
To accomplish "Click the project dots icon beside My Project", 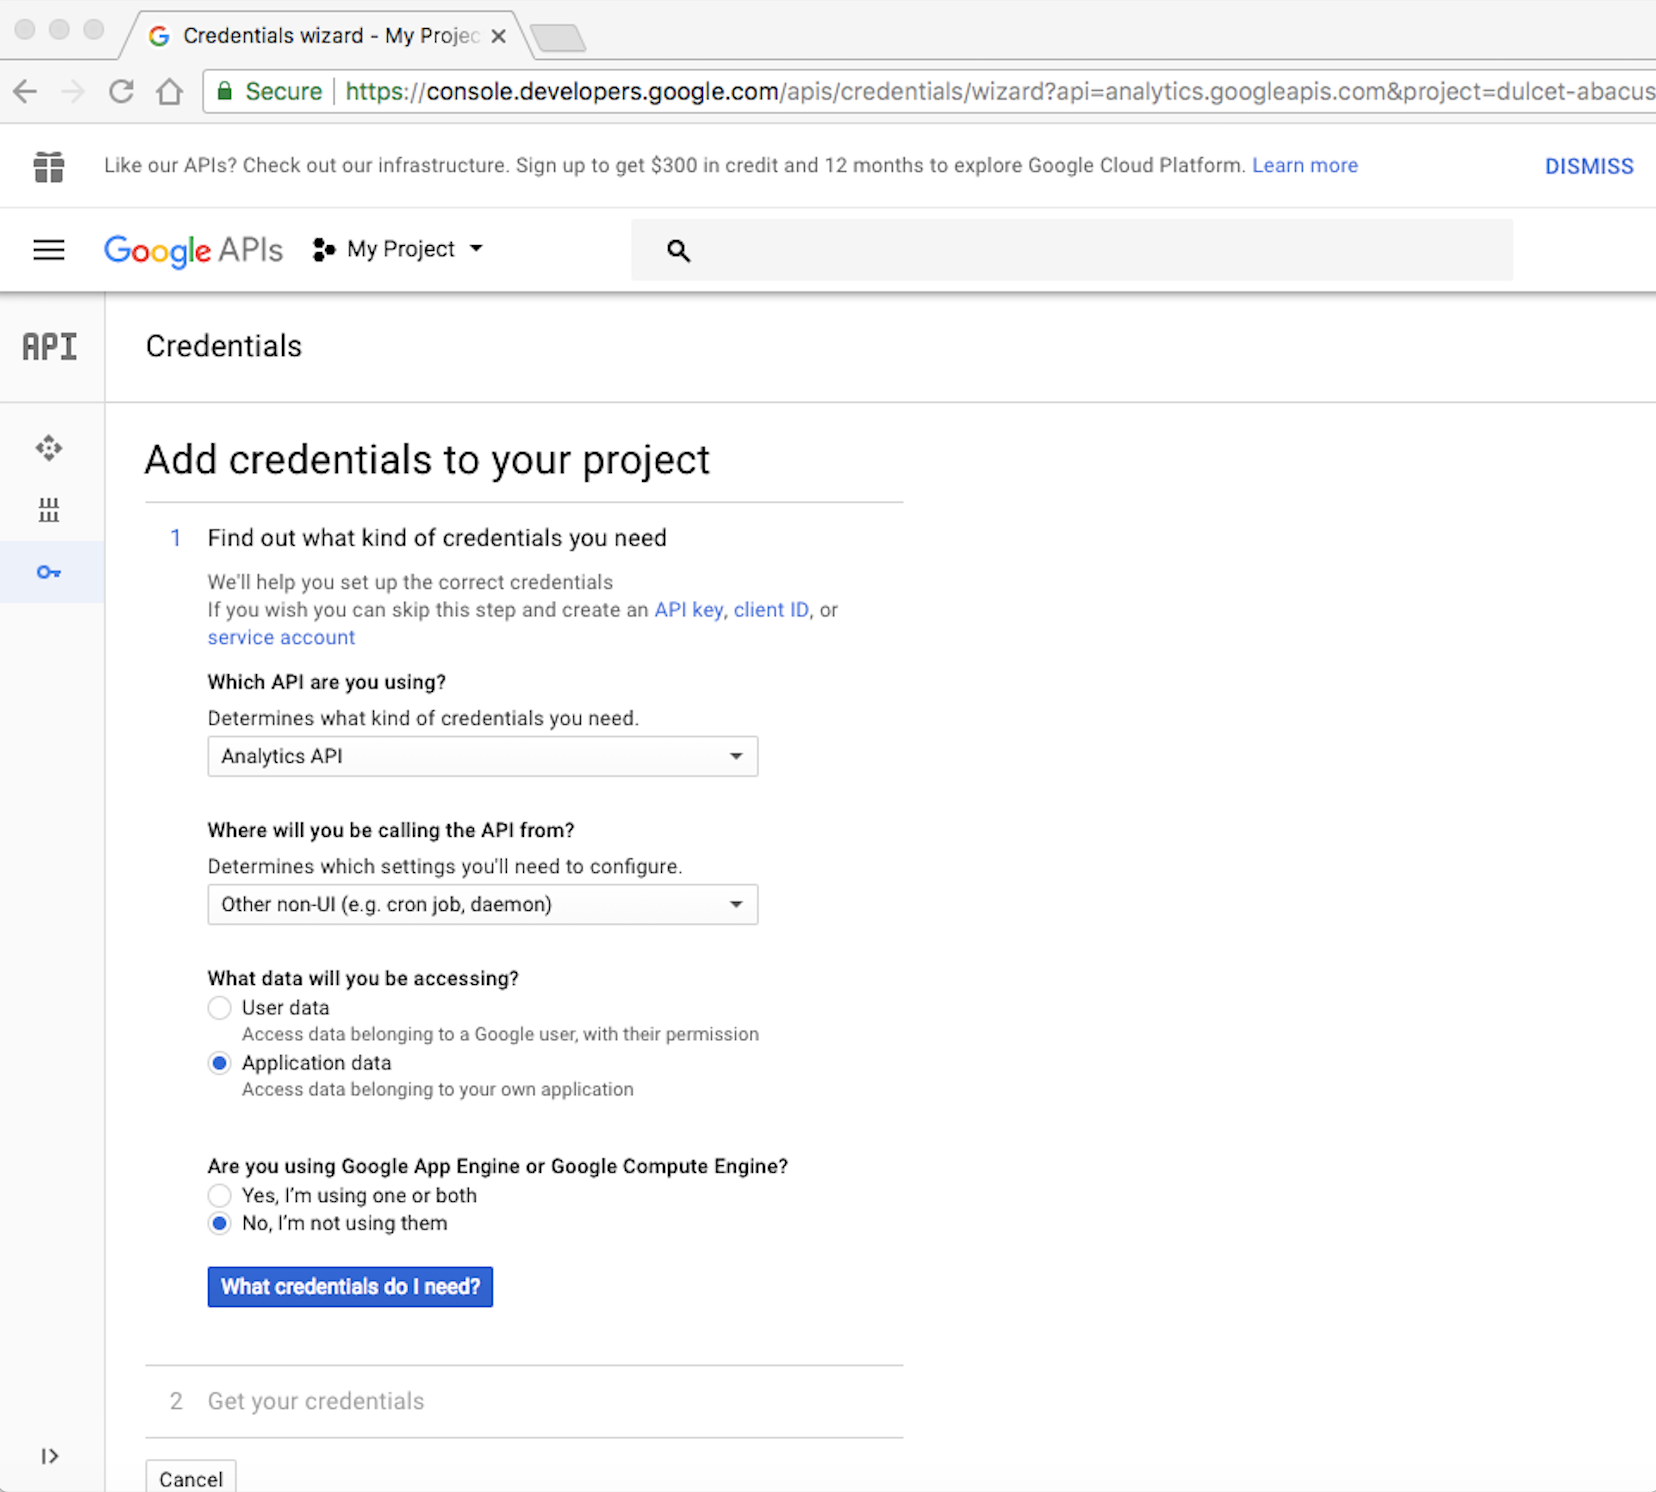I will (323, 250).
